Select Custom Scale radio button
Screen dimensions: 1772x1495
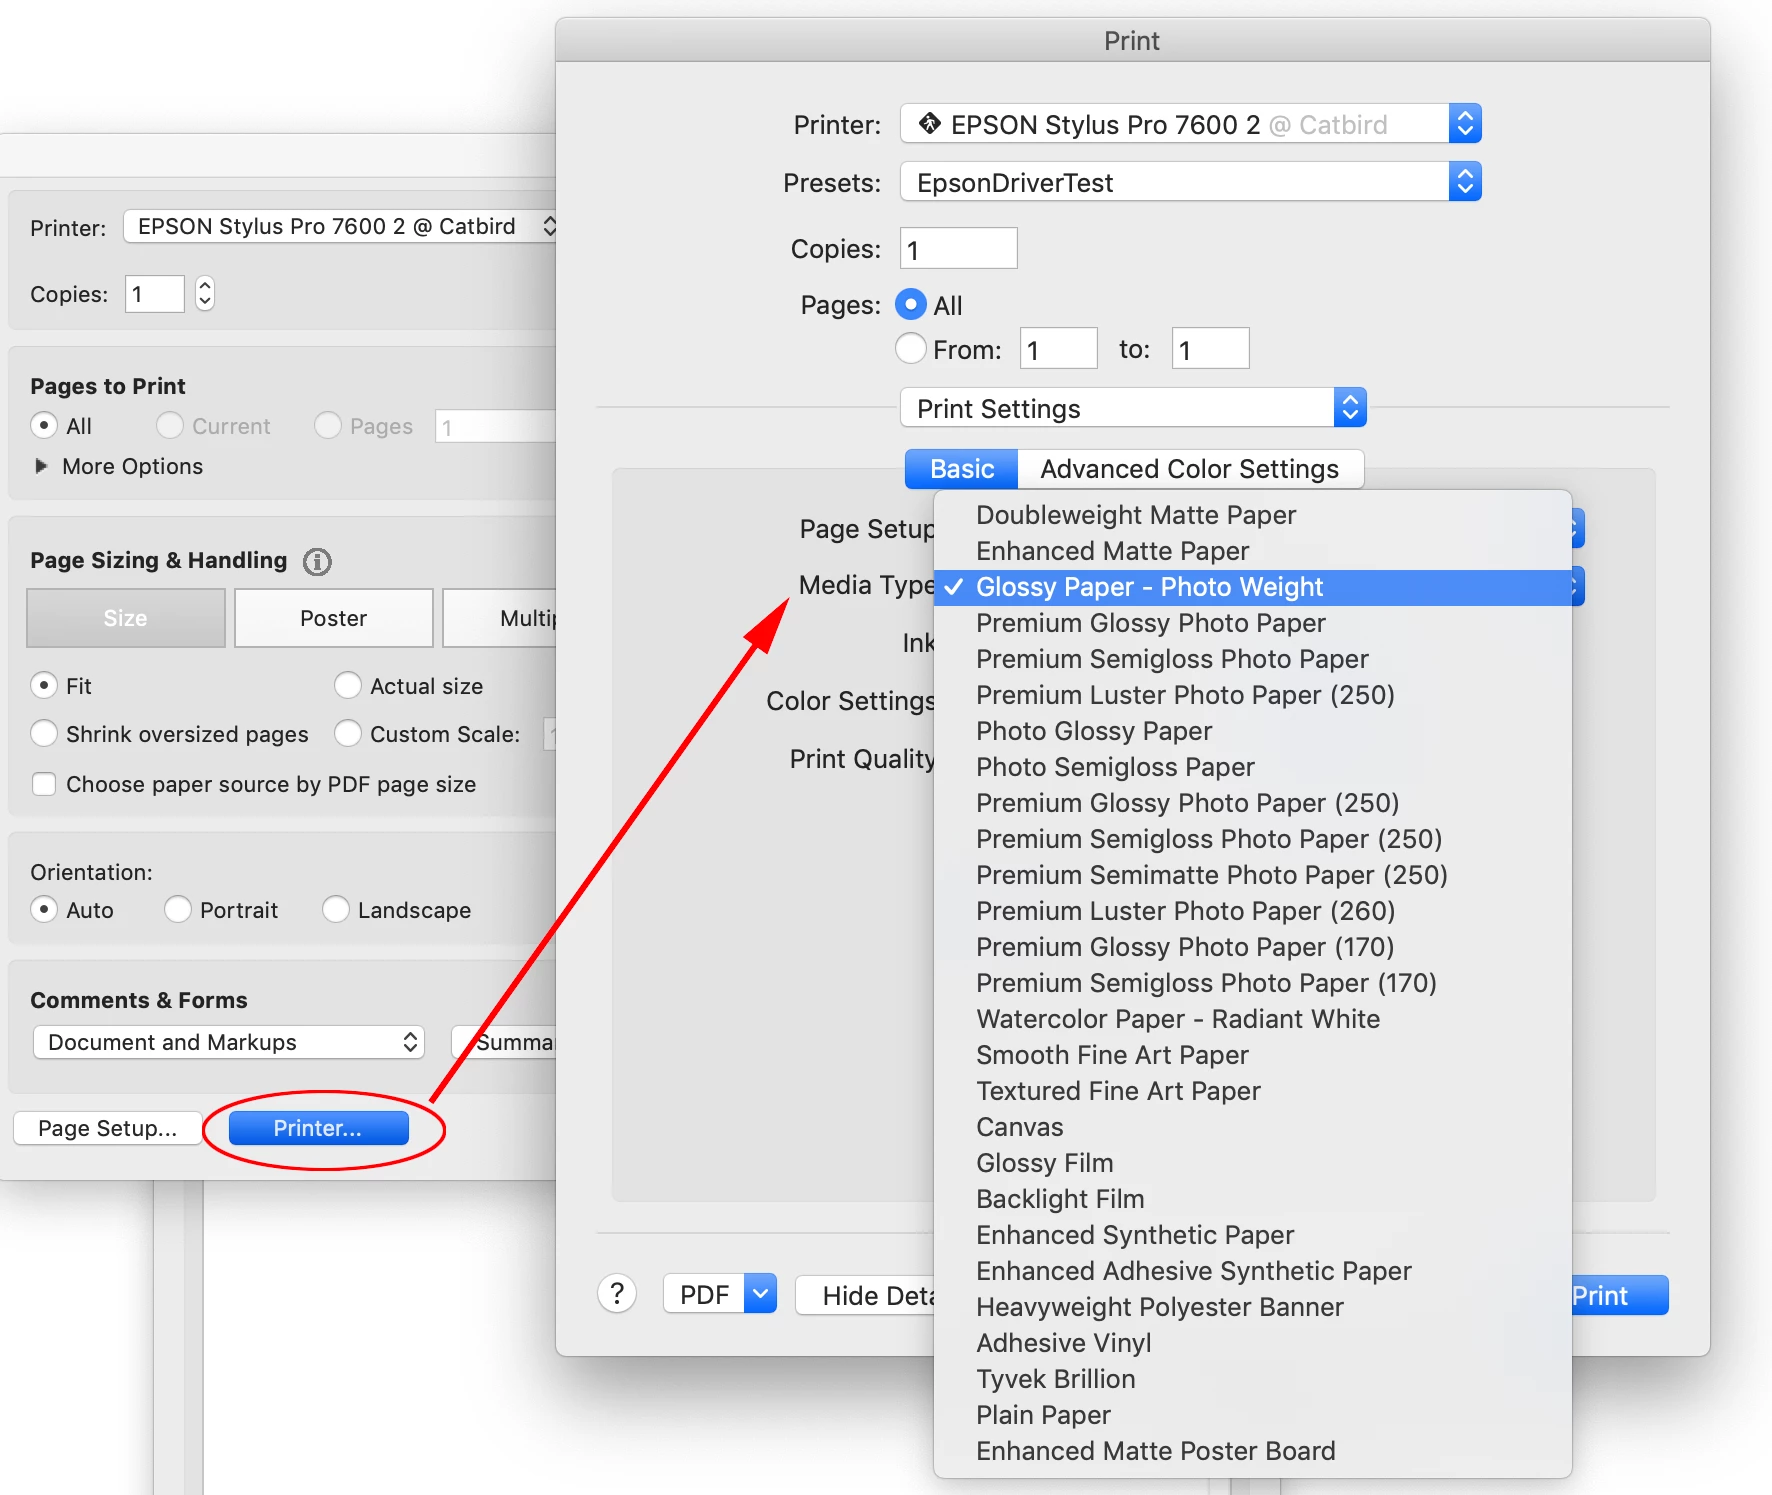click(x=348, y=733)
